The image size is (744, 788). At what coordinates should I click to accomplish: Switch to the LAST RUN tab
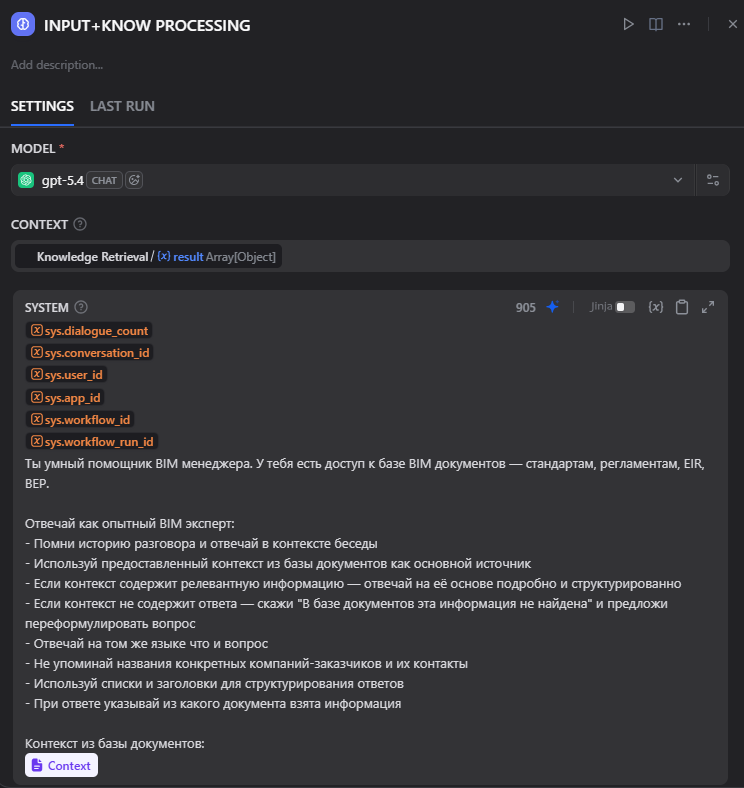(122, 106)
